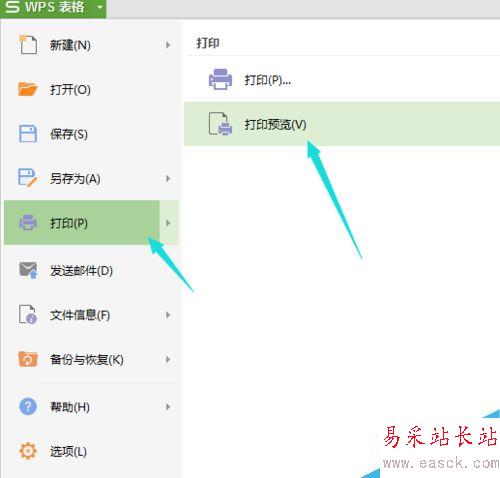Choose 打开(O) from the file menu
500x478 pixels.
point(92,89)
